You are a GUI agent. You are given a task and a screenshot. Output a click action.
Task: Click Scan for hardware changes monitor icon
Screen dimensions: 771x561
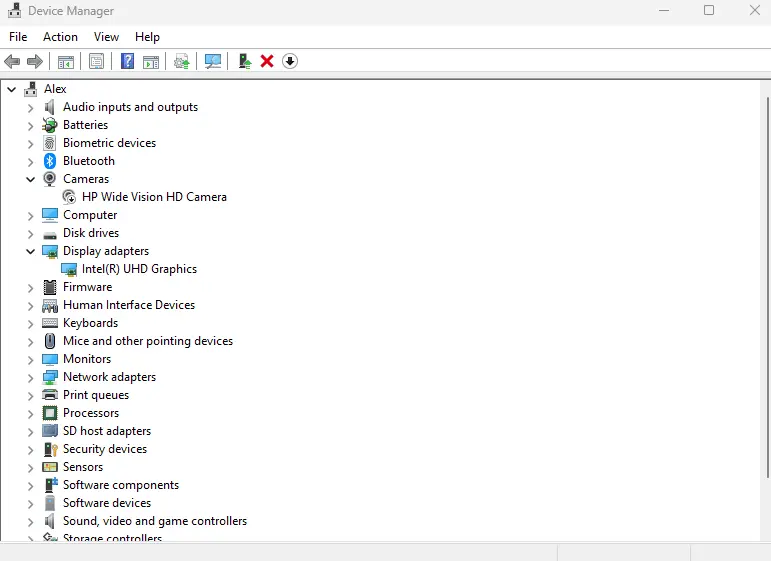pos(213,61)
